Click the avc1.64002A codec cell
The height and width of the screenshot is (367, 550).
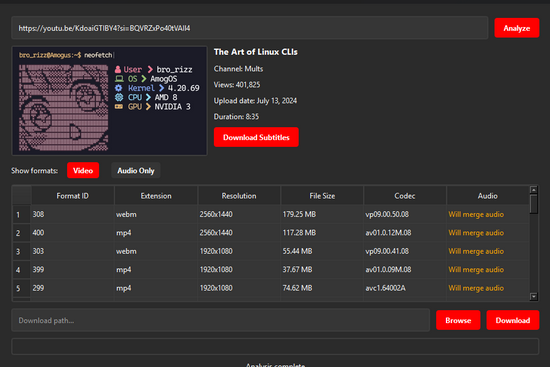[x=405, y=288]
